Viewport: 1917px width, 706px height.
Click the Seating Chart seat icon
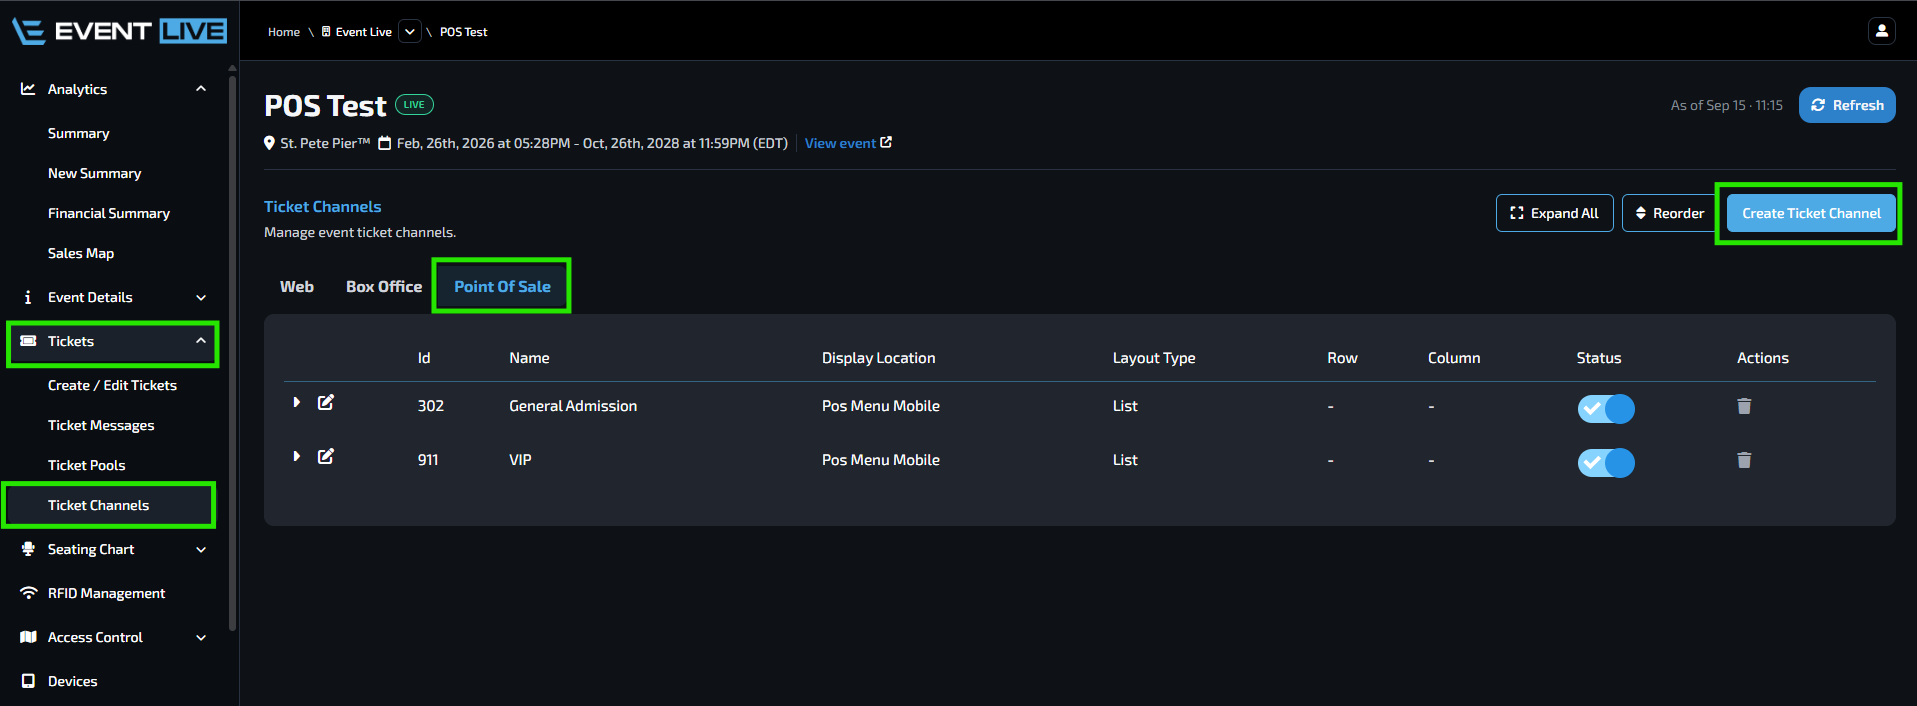[28, 549]
